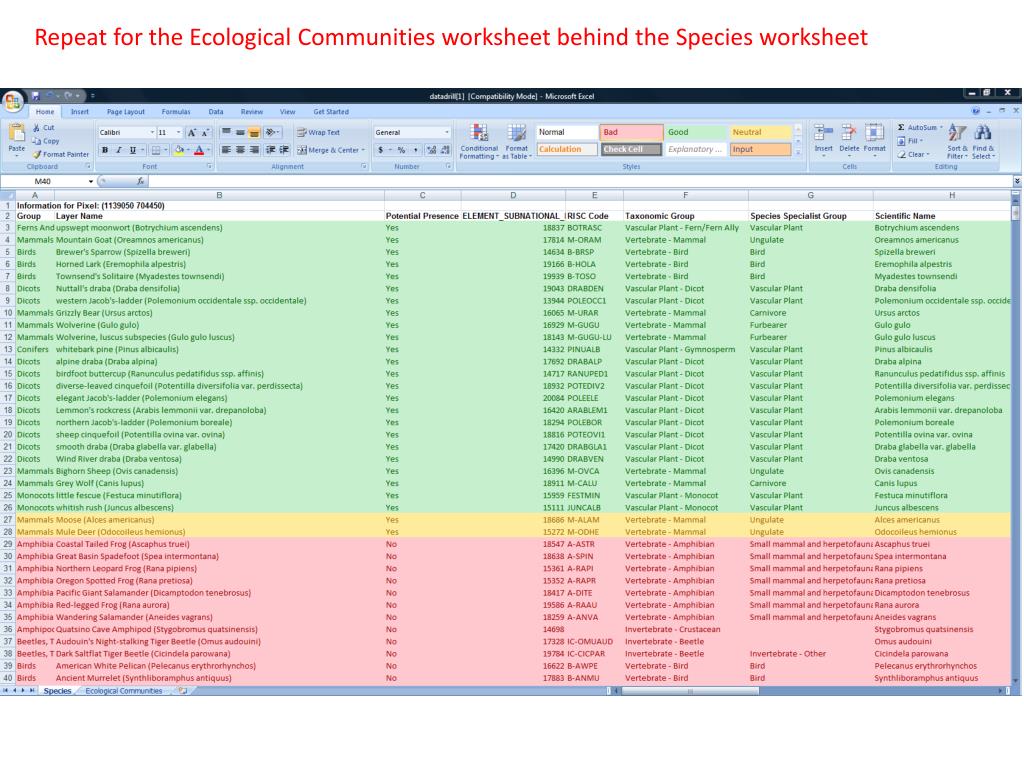Toggle Italic formatting
The image size is (1024, 768).
(x=118, y=150)
